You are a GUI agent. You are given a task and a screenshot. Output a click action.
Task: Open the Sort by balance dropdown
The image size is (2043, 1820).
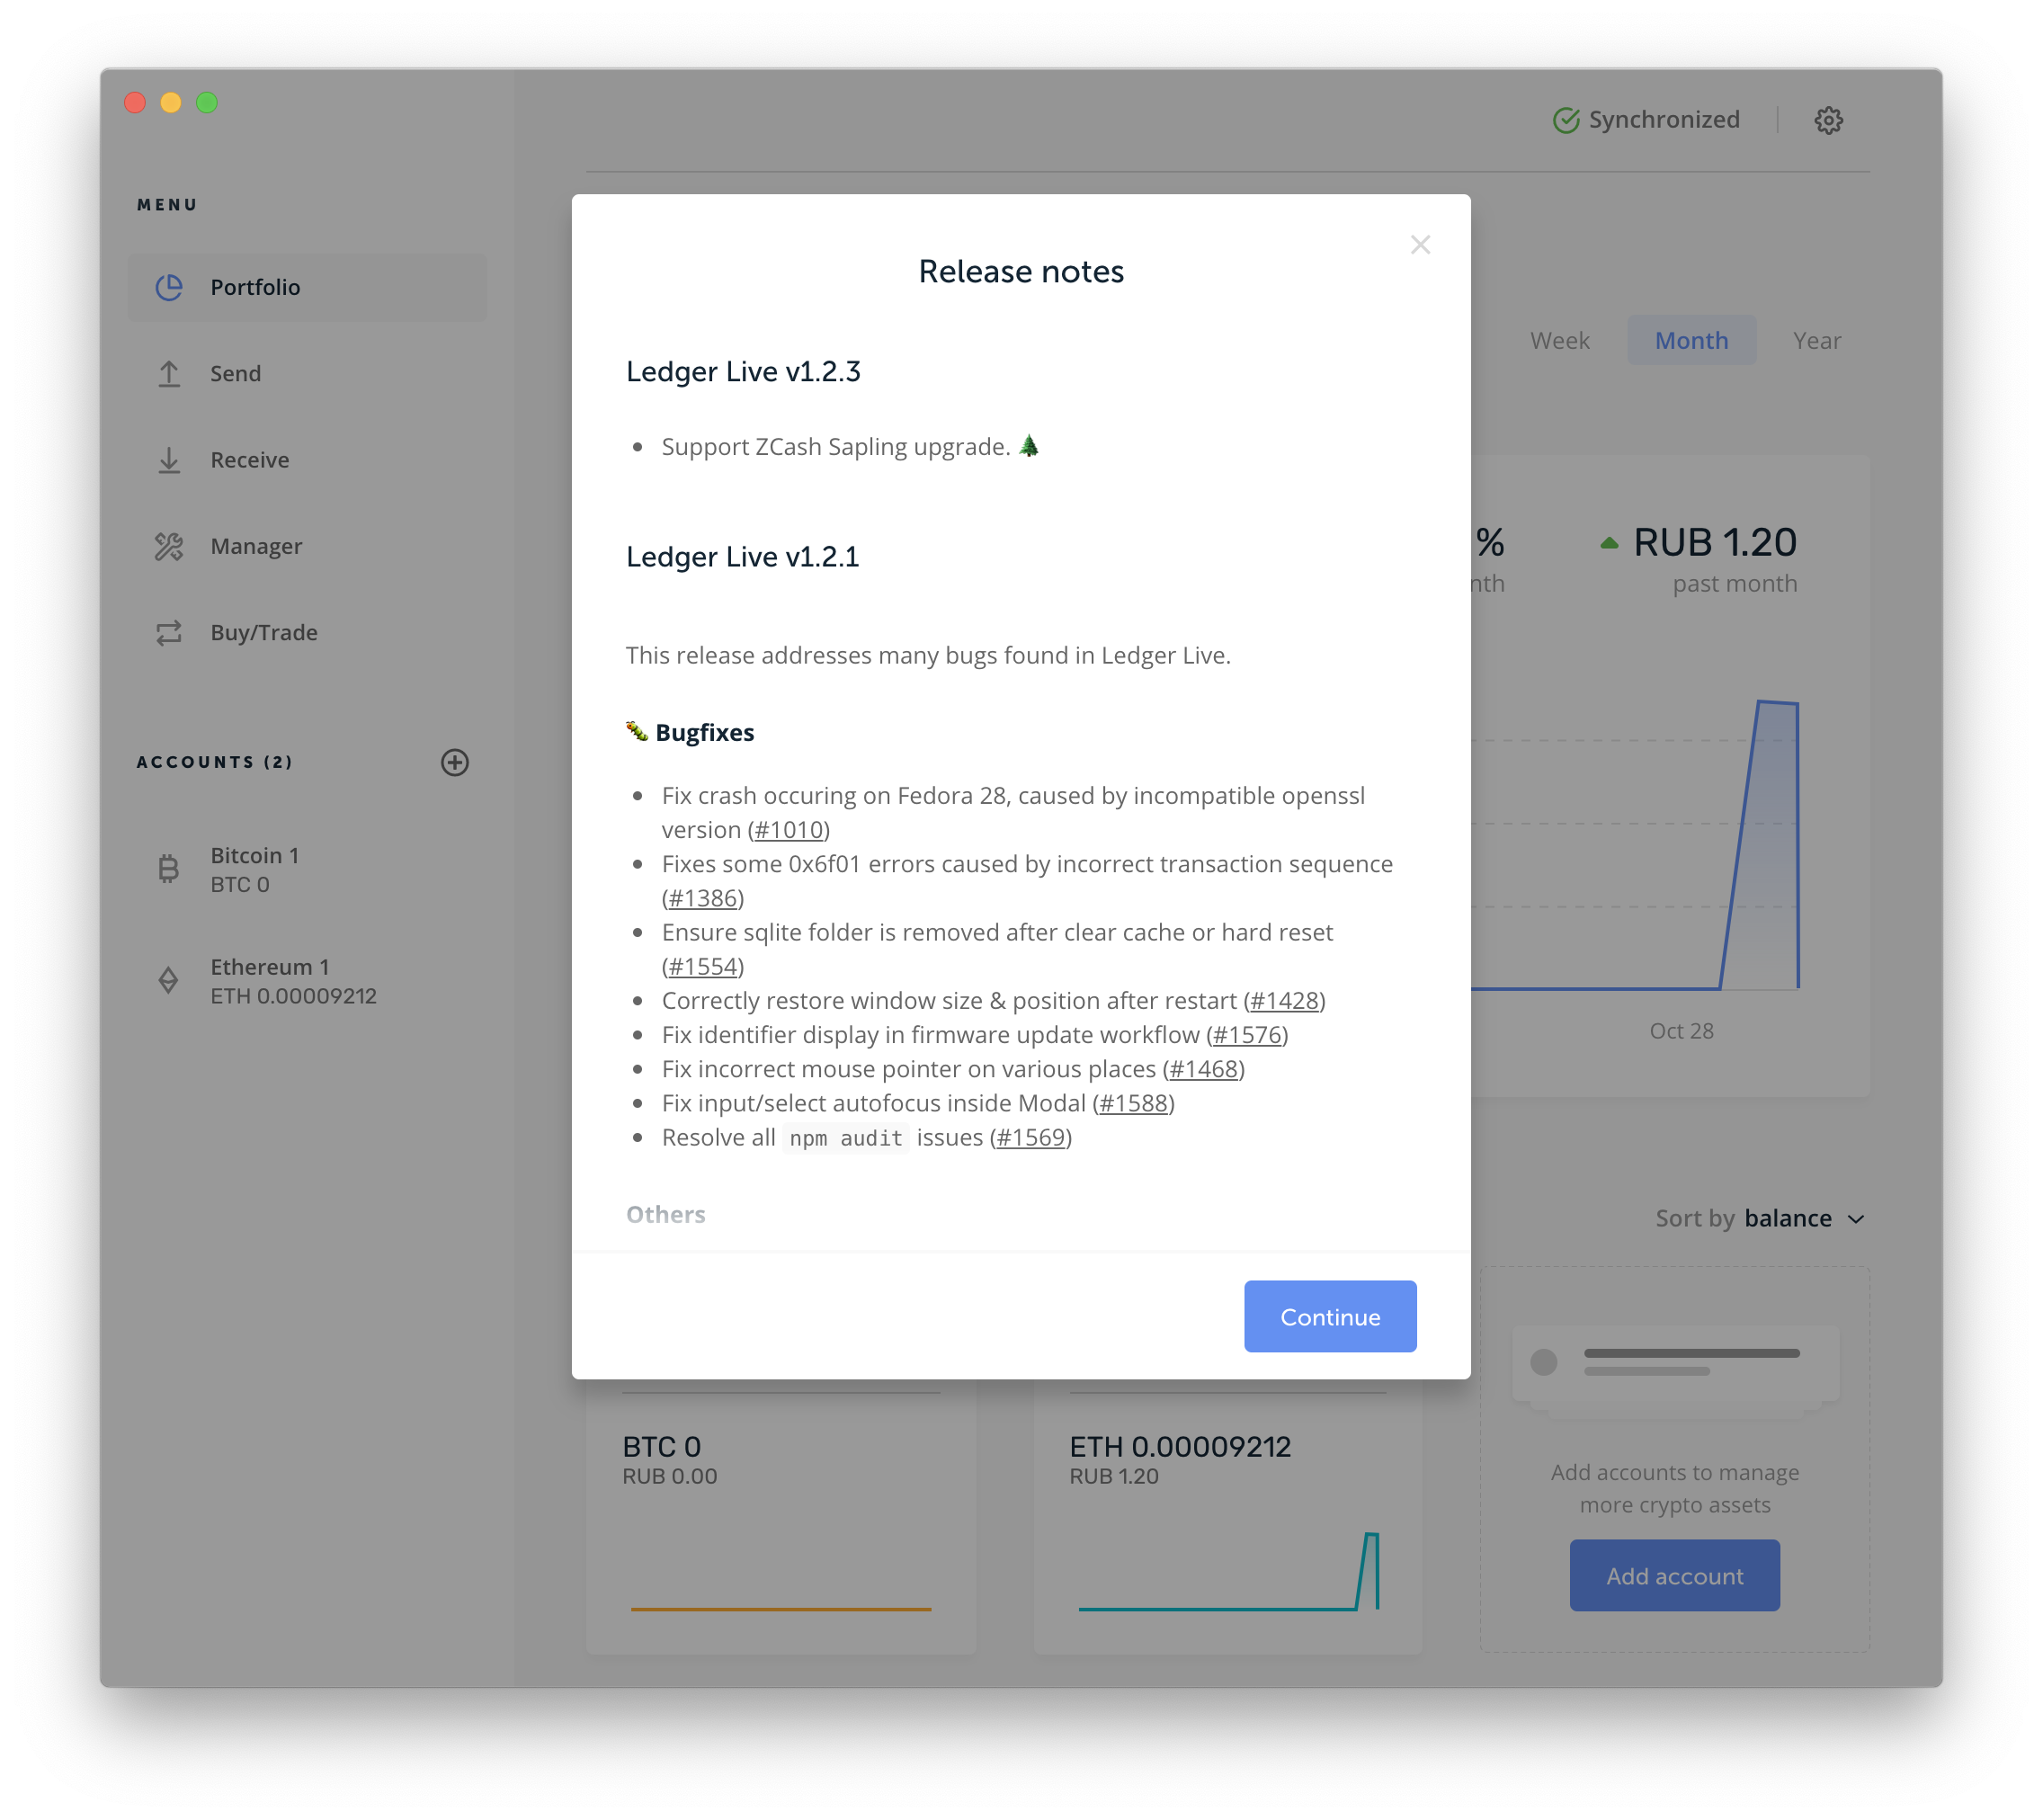click(x=1760, y=1218)
